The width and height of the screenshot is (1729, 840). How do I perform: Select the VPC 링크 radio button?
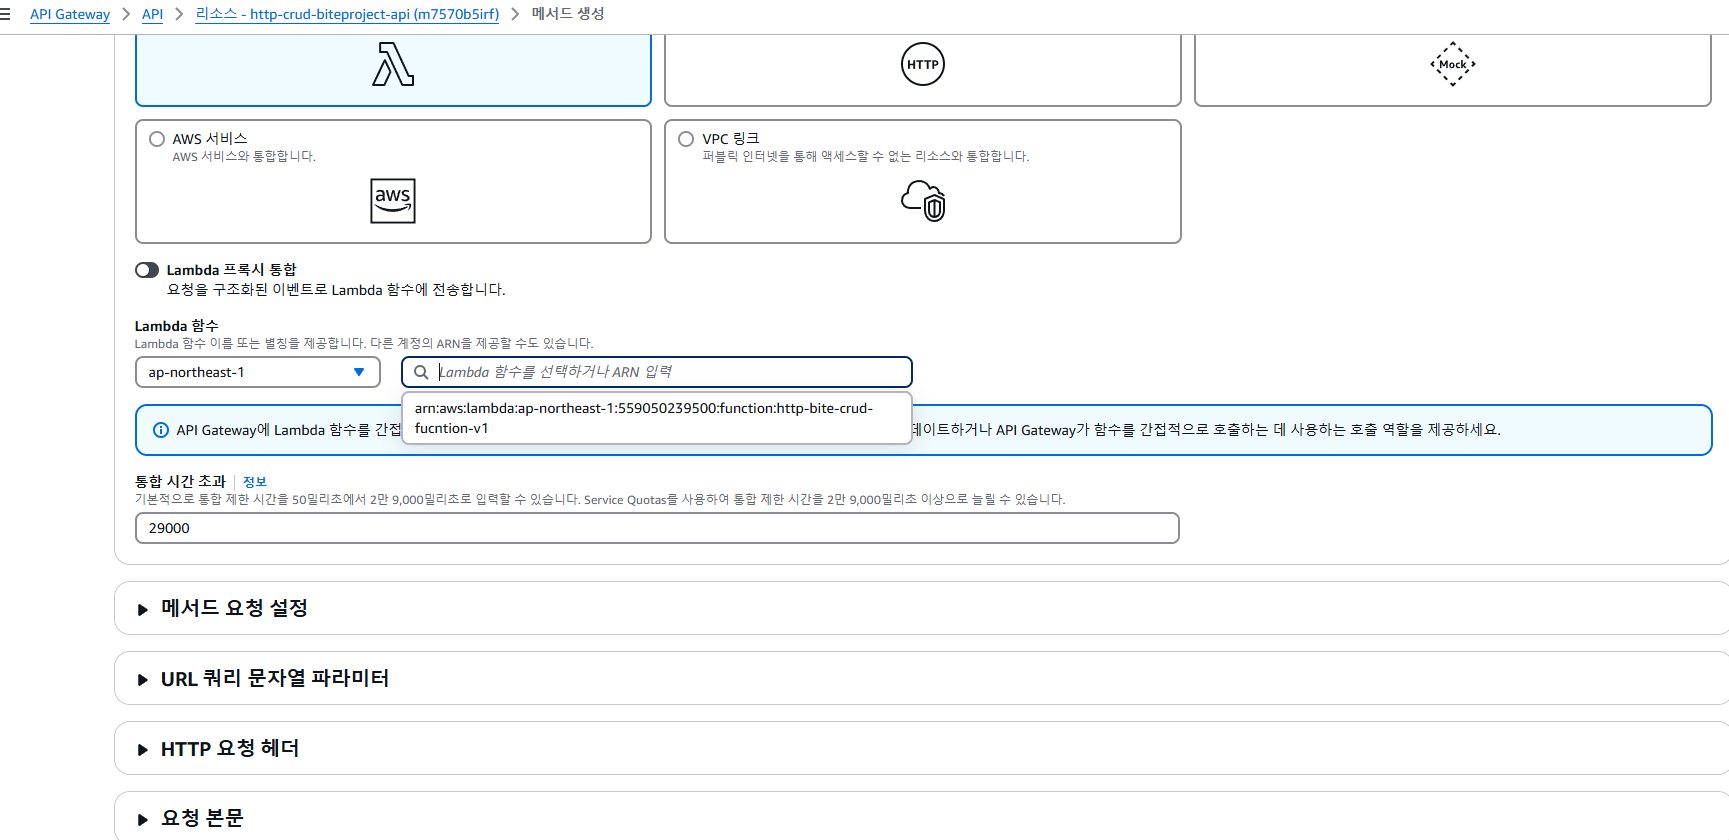point(686,139)
